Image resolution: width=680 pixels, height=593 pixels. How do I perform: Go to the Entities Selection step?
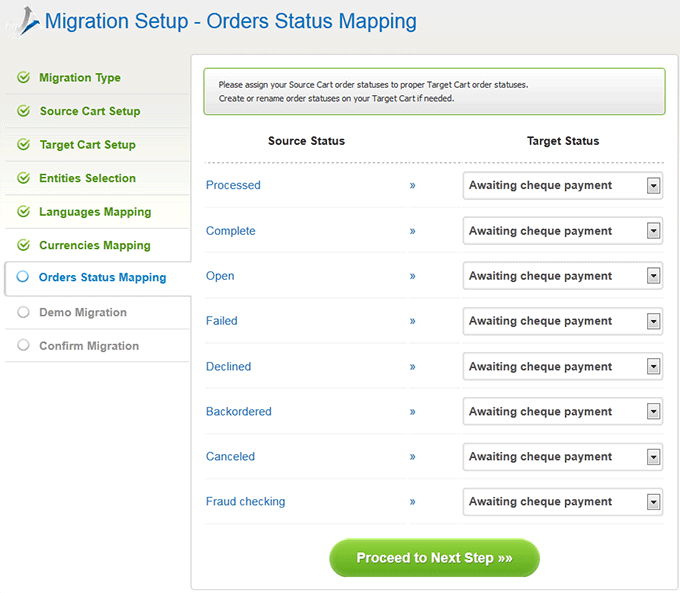pos(87,178)
